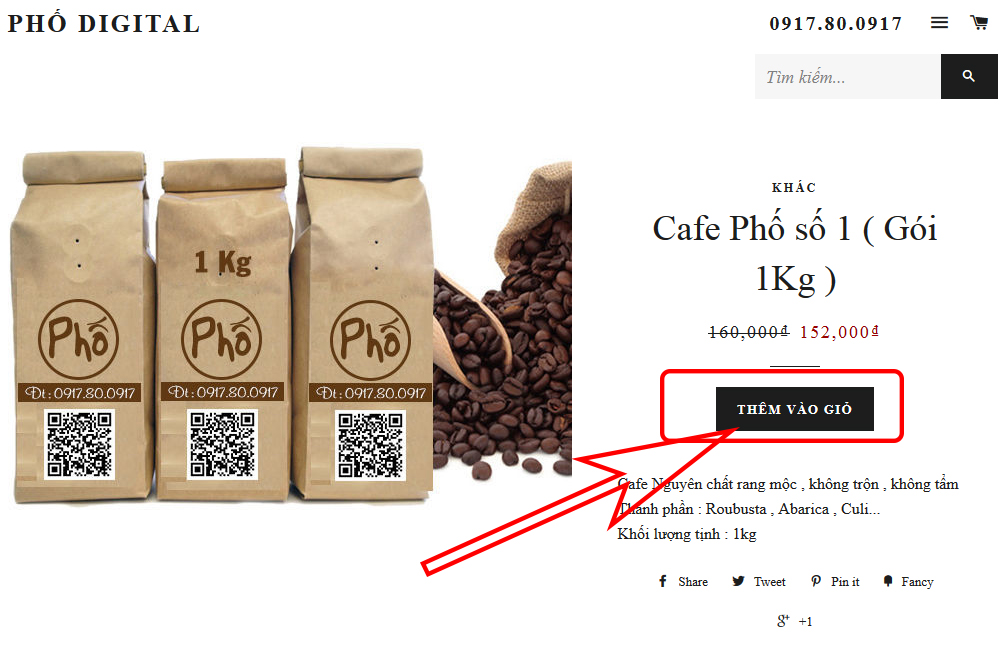Open the shopping cart icon

tap(979, 22)
